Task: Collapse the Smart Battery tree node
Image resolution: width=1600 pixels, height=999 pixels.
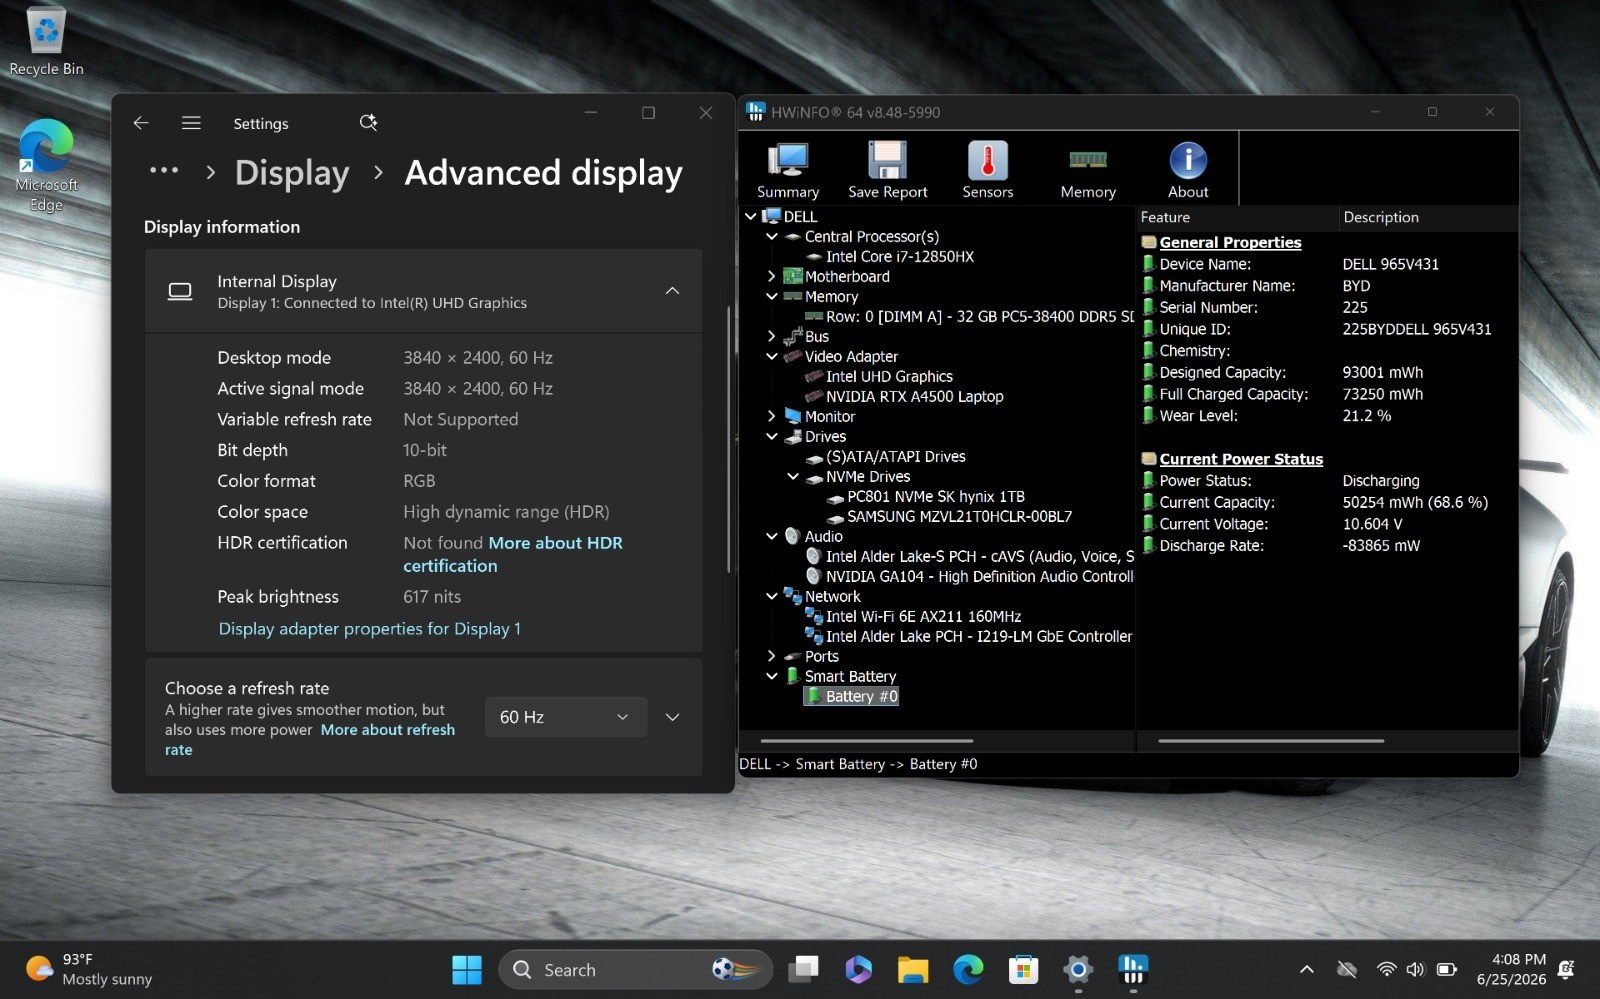Action: coord(771,676)
